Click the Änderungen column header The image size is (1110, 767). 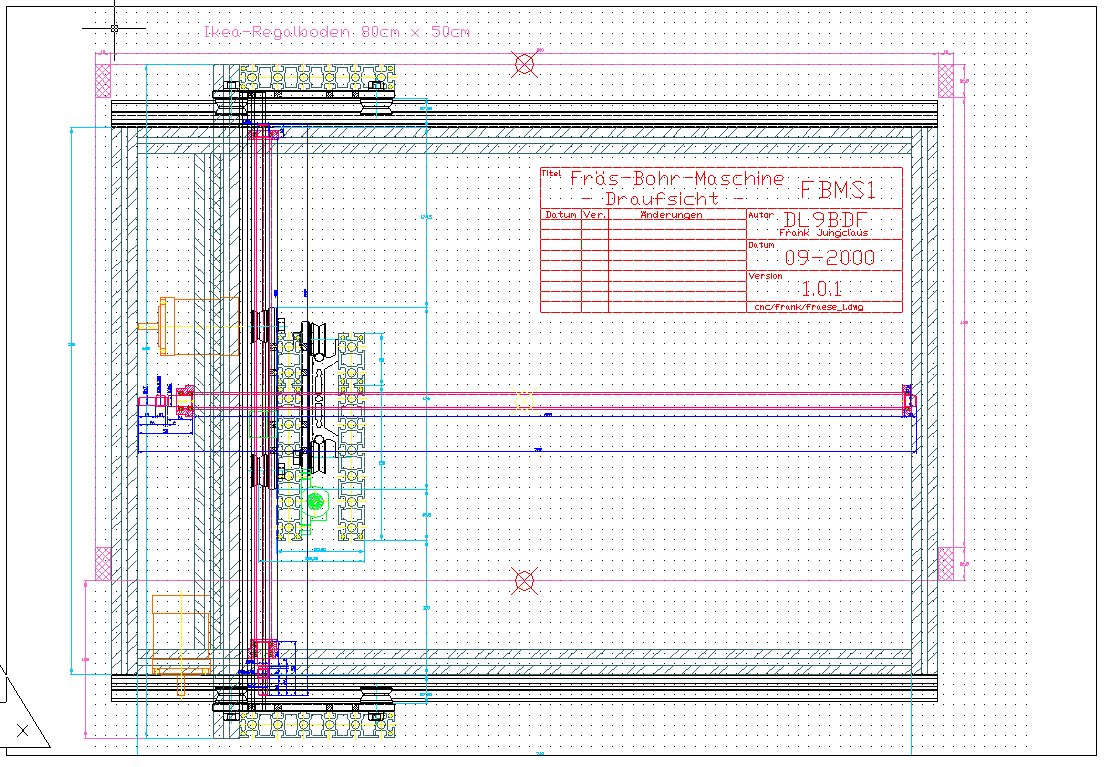click(671, 215)
